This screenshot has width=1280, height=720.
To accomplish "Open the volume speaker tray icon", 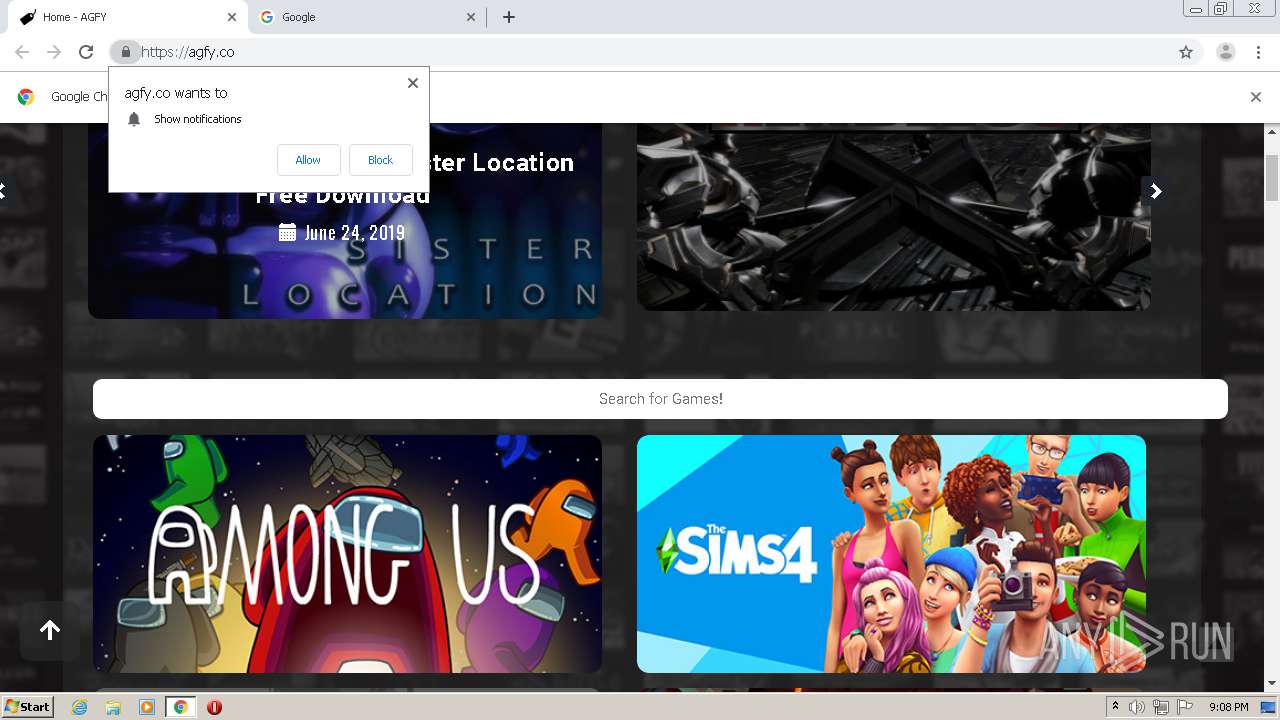I will click(1137, 707).
